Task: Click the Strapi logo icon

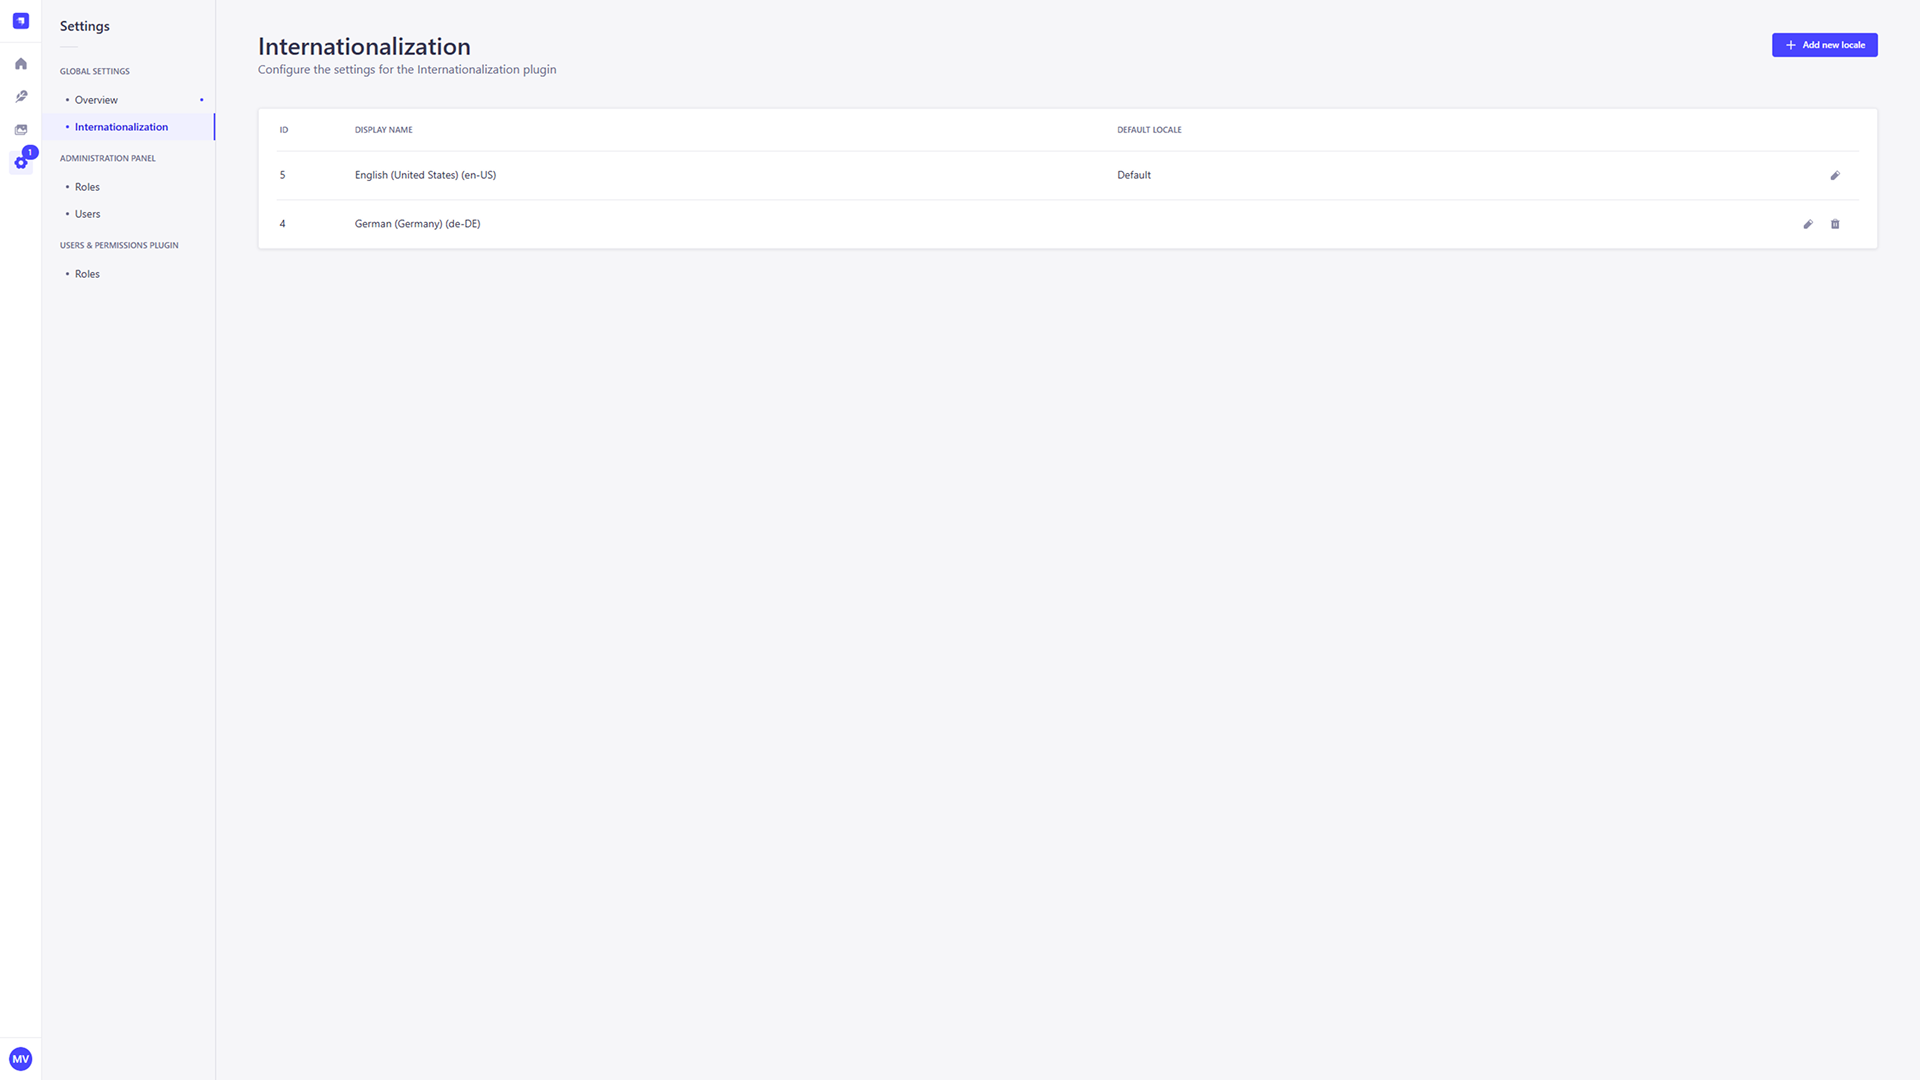Action: (x=20, y=20)
